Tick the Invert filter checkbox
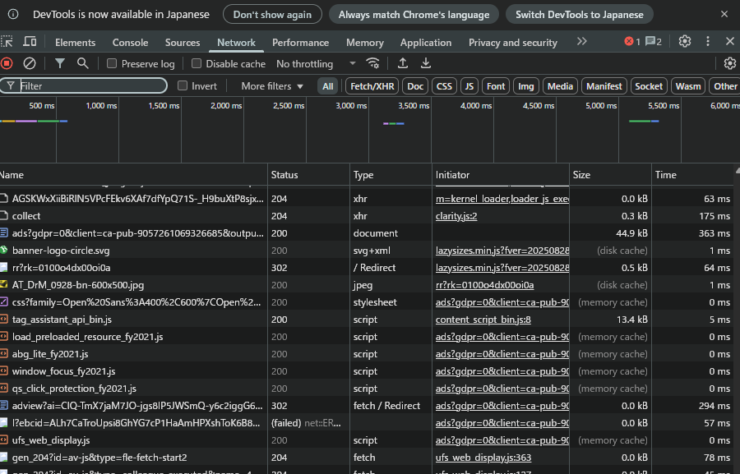740x474 pixels. point(183,86)
